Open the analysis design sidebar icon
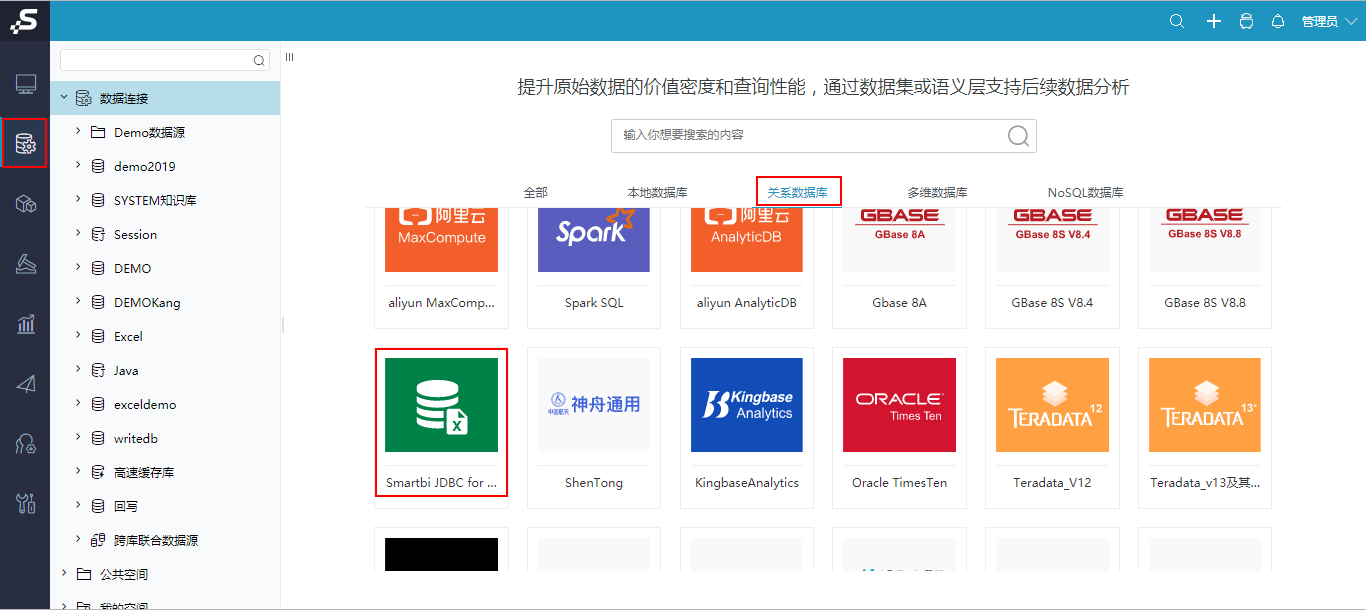Image resolution: width=1366 pixels, height=611 pixels. tap(26, 264)
